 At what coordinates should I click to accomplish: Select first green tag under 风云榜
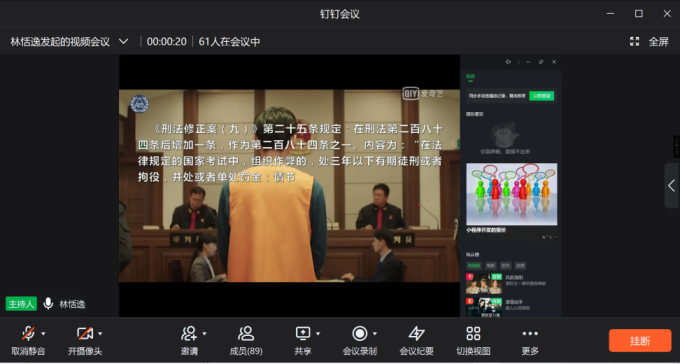(474, 265)
